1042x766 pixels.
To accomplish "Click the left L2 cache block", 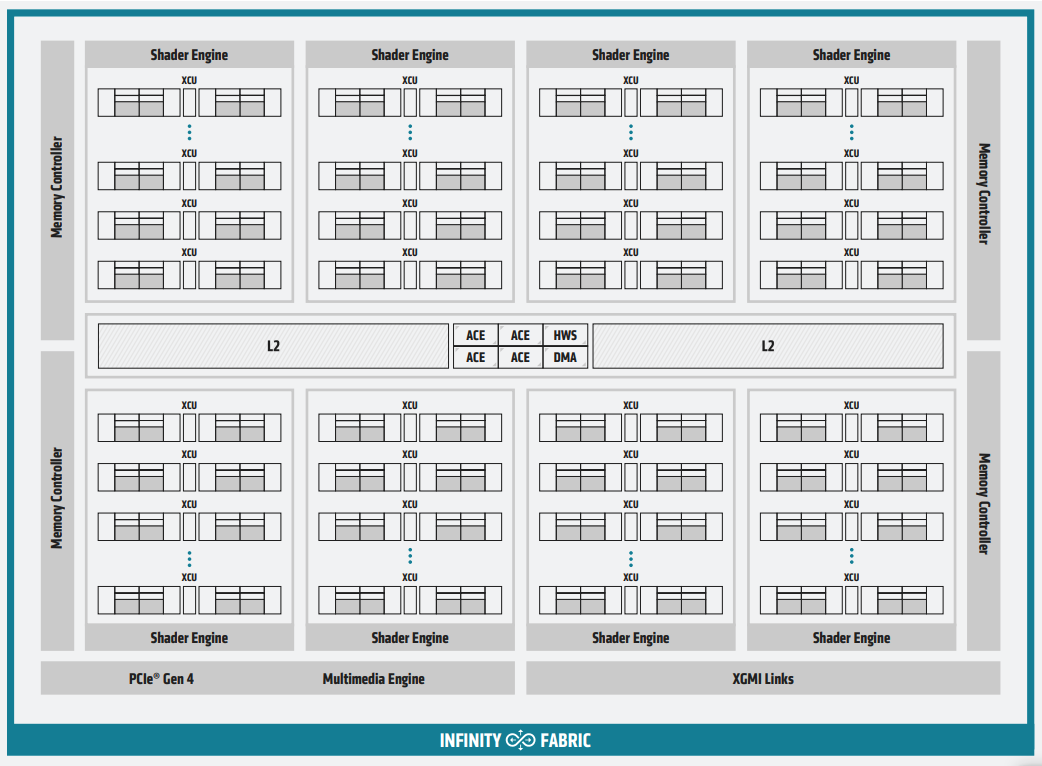I will 273,346.
